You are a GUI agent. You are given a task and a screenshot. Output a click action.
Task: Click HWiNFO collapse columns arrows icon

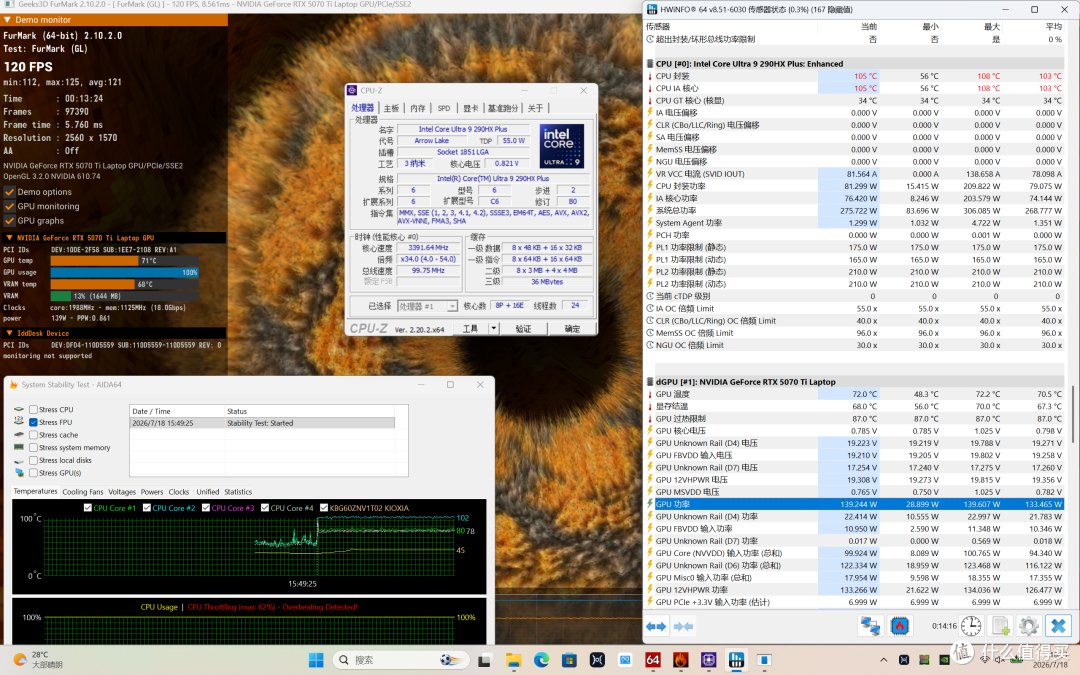(683, 626)
